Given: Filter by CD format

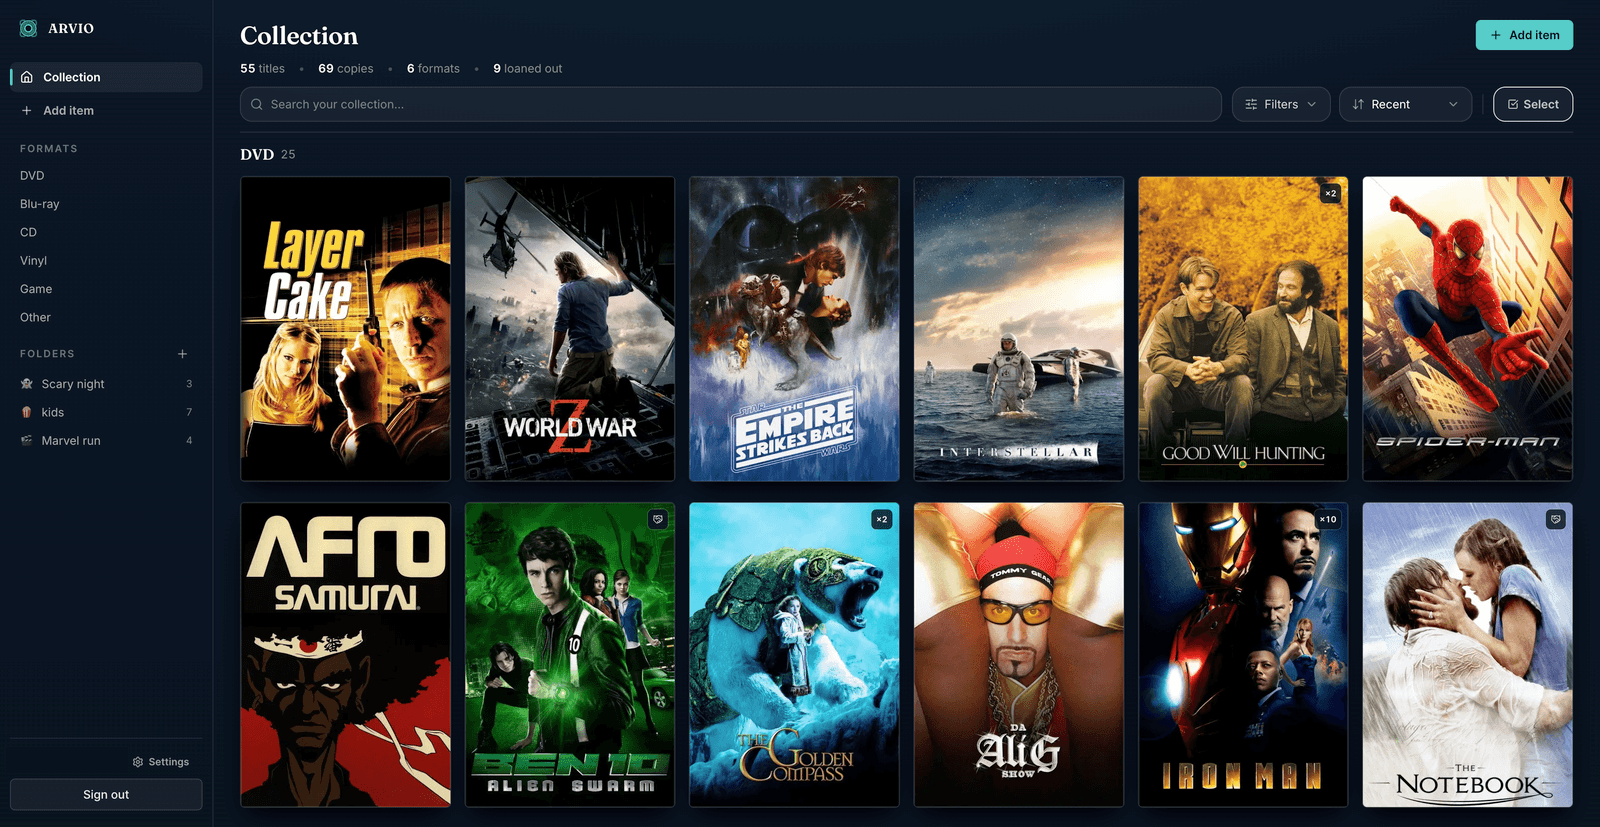Looking at the screenshot, I should (28, 232).
